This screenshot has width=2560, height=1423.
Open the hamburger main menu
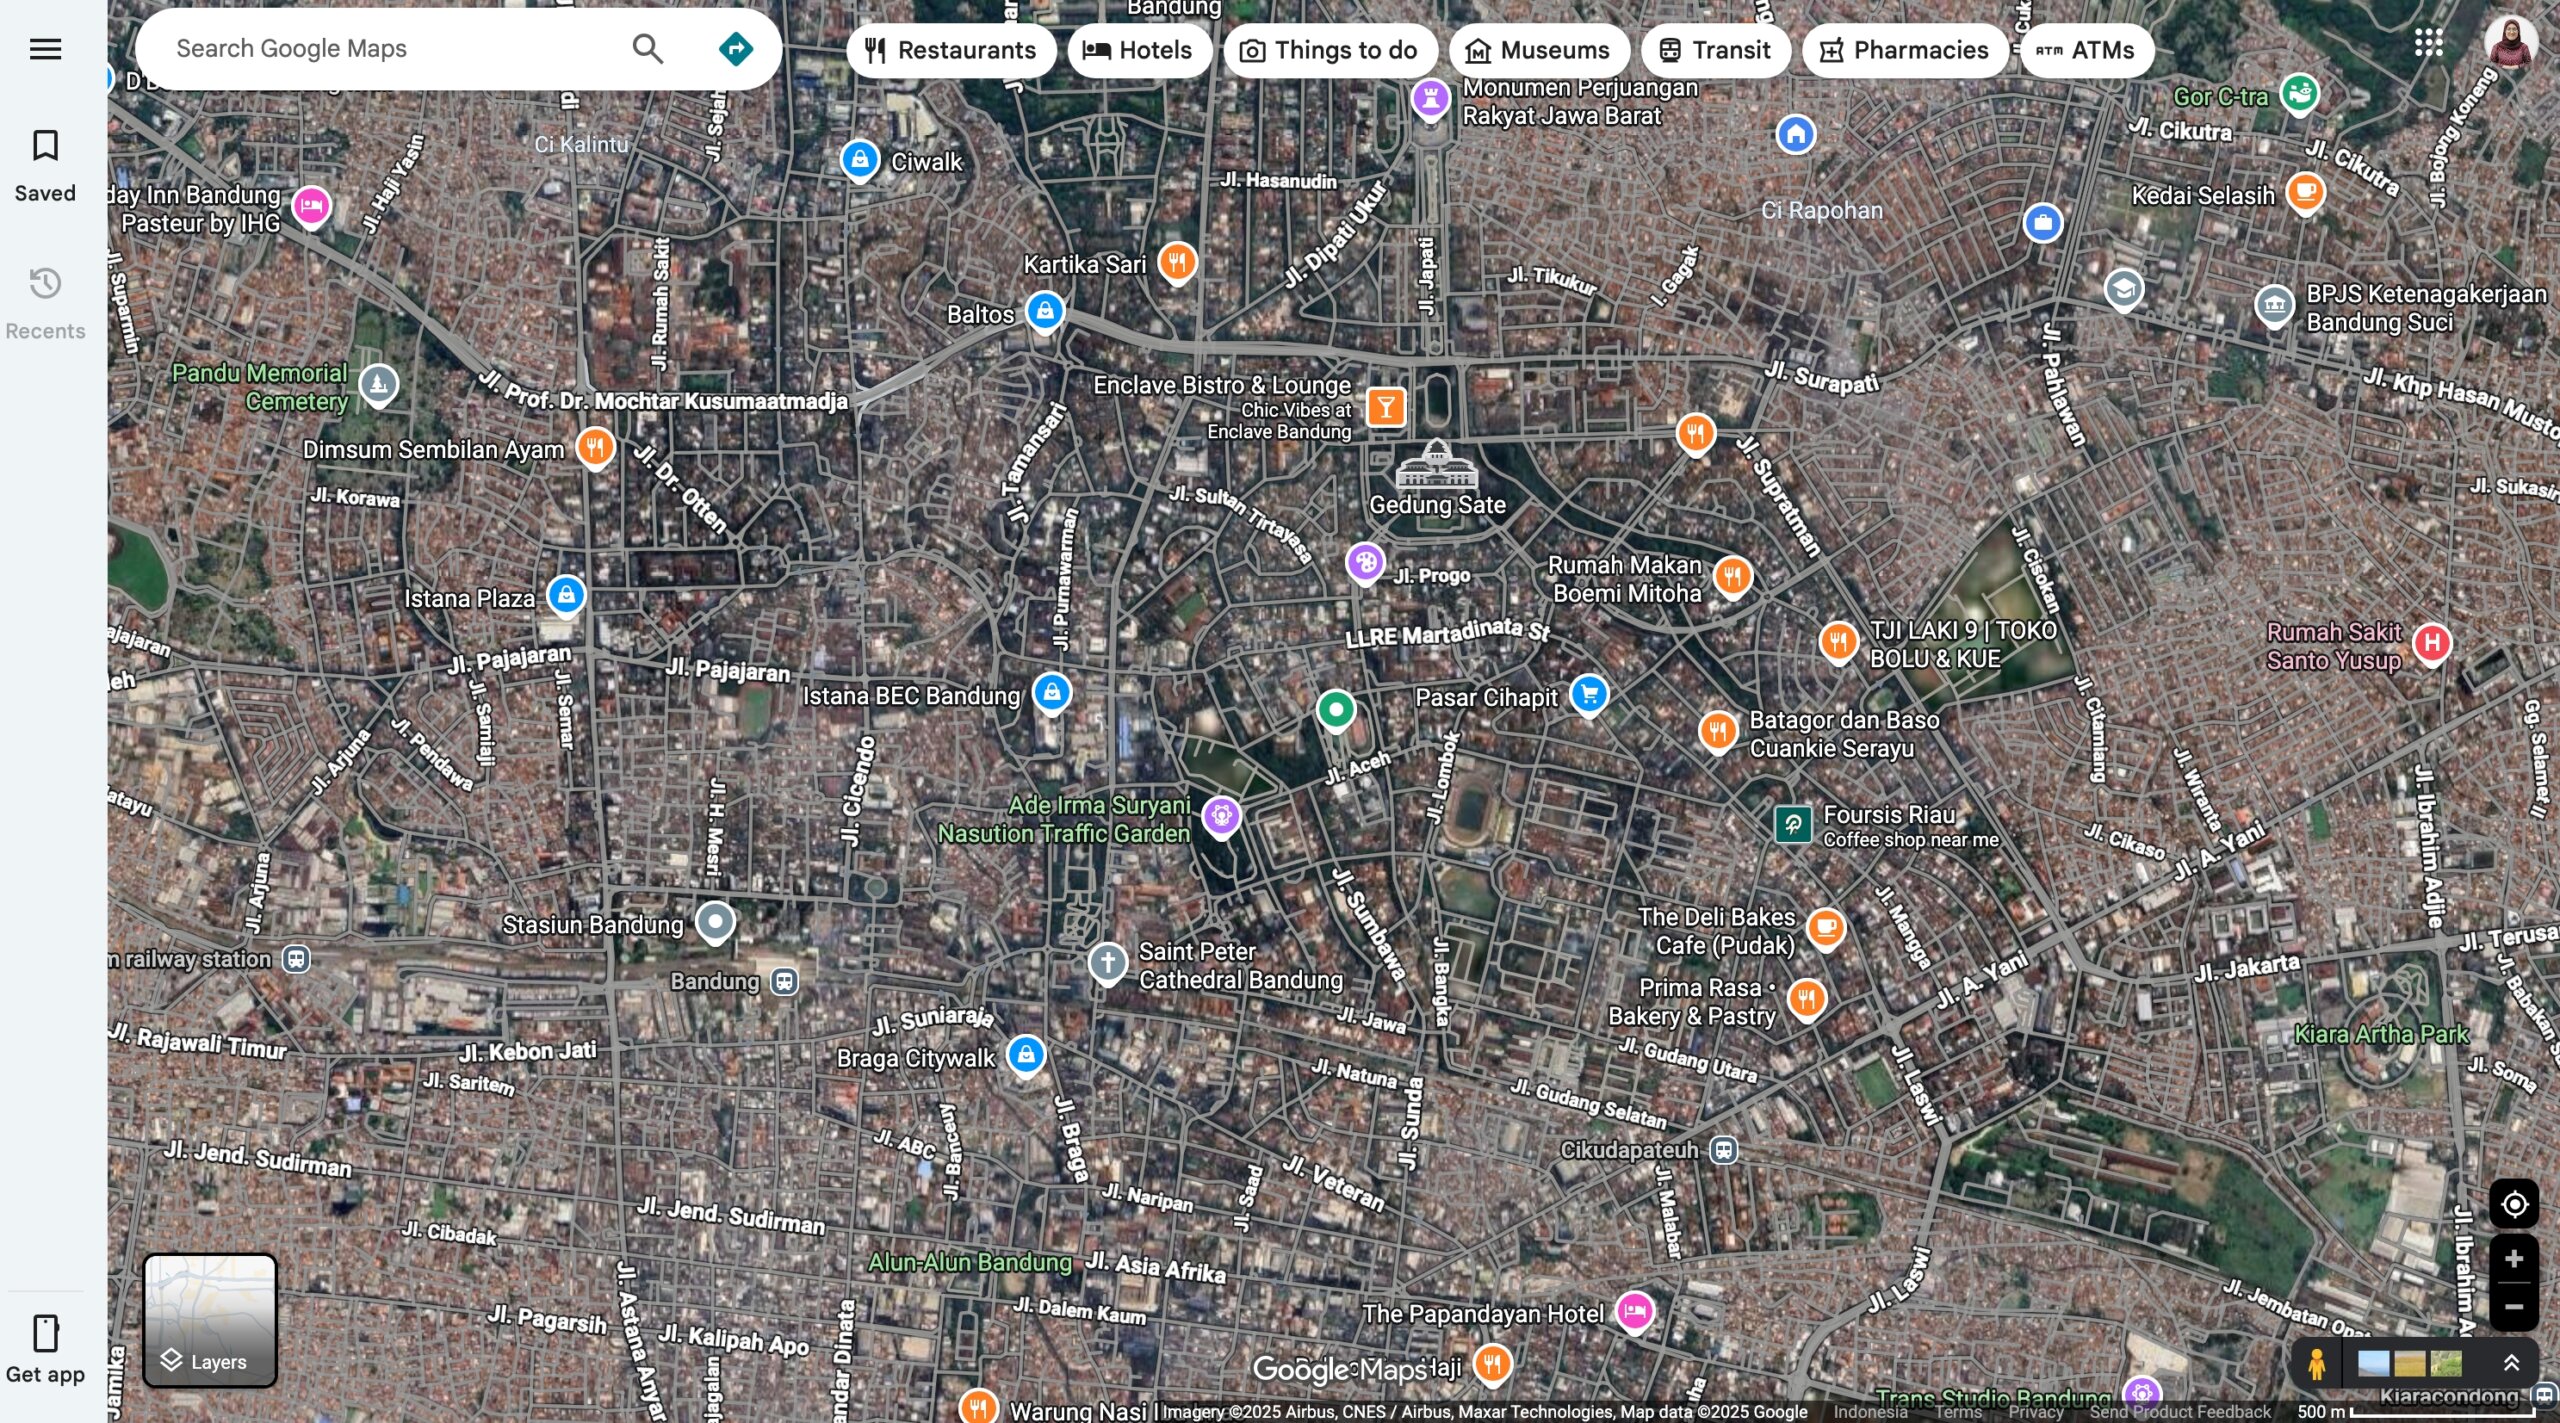tap(45, 49)
